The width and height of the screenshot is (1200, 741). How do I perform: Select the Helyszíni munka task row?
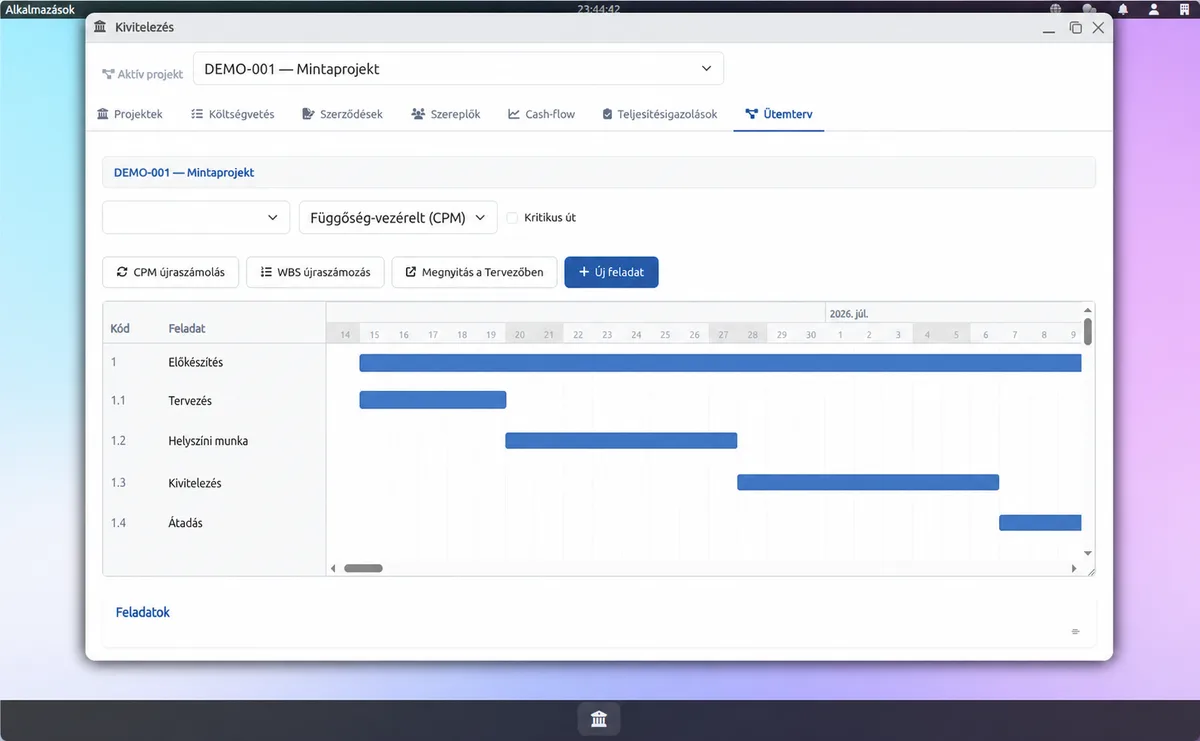click(214, 441)
